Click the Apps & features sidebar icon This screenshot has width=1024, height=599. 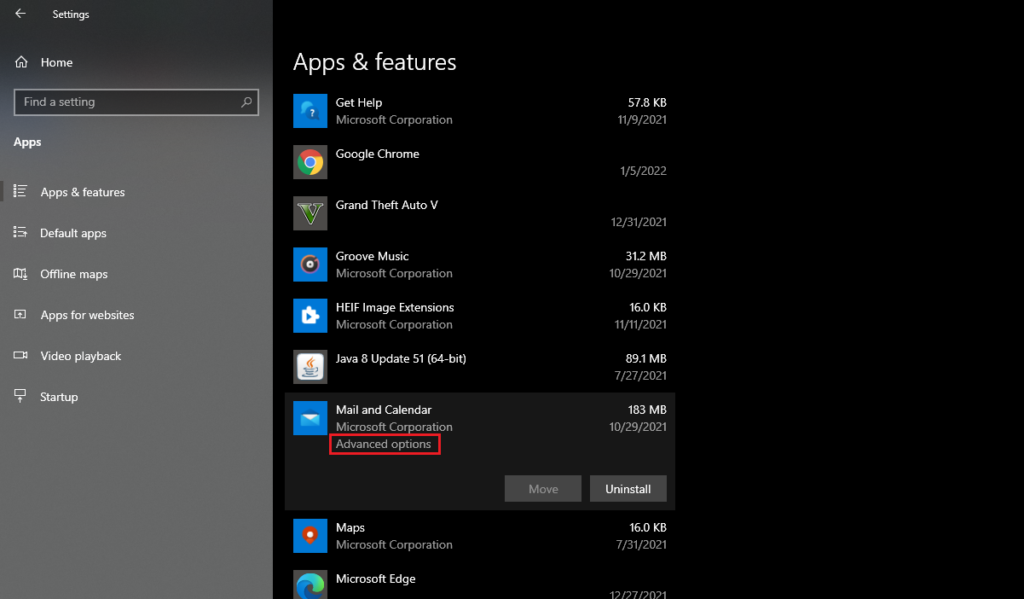tap(20, 191)
